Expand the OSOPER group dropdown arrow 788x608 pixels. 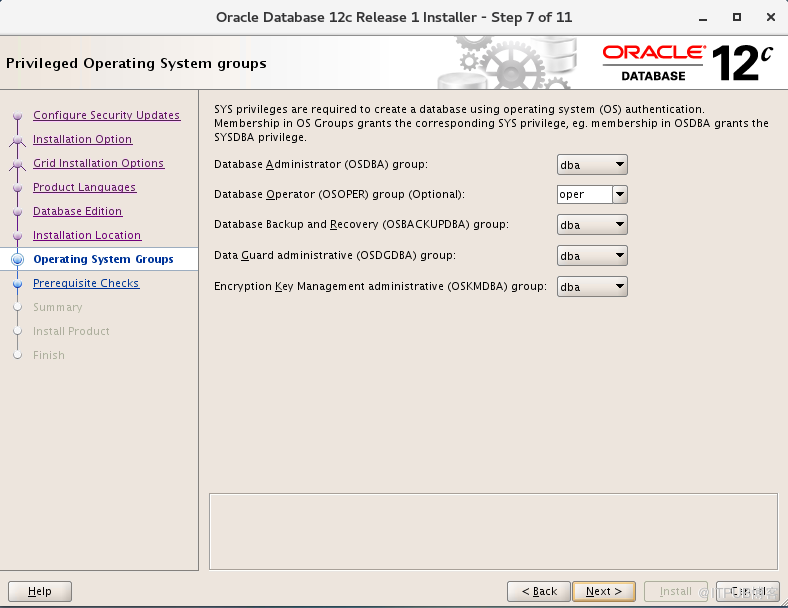pos(620,194)
